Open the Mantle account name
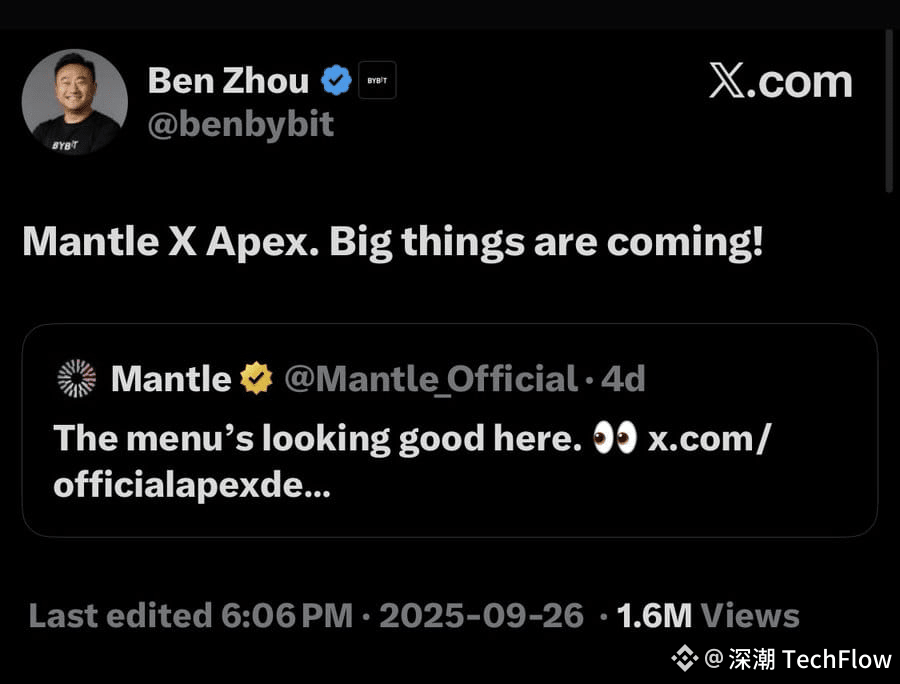Image resolution: width=900 pixels, height=684 pixels. (x=171, y=379)
